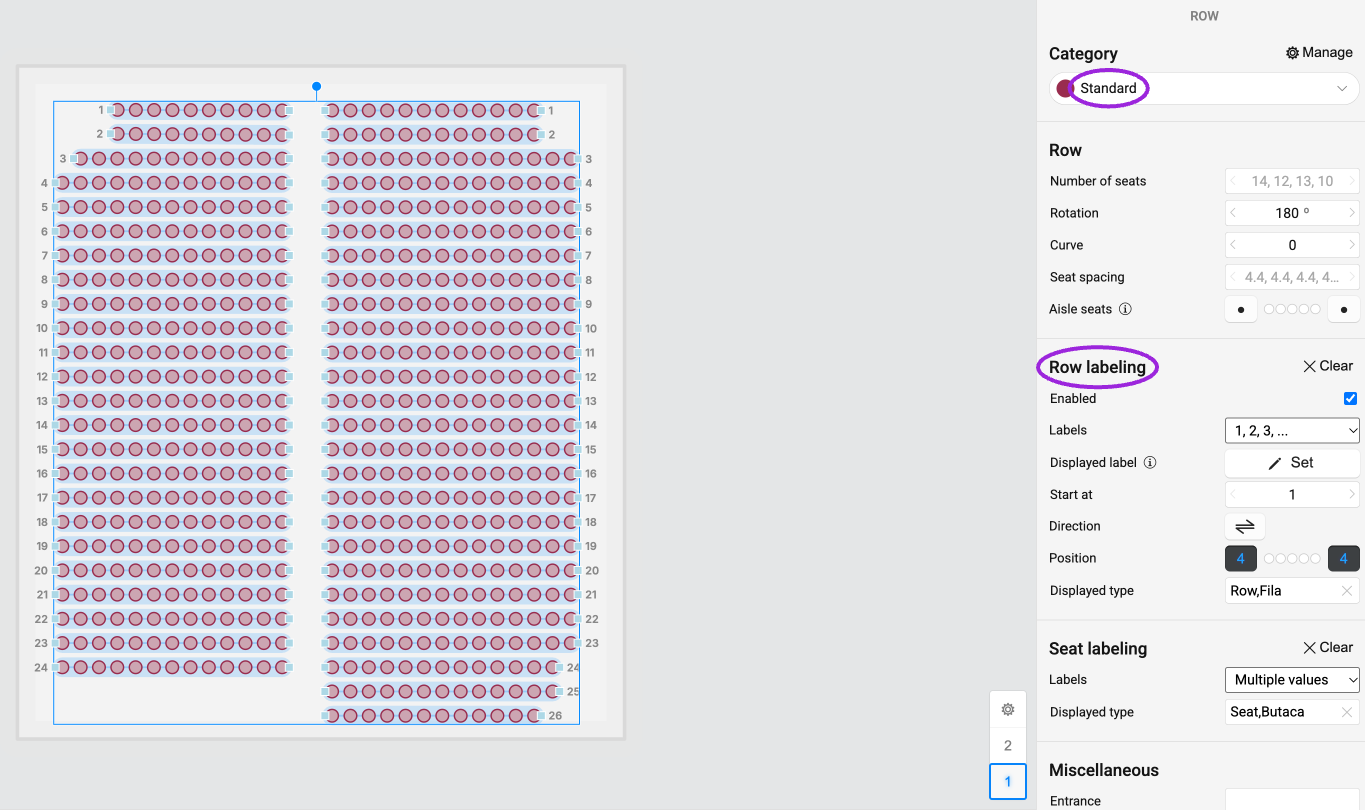Viewport: 1365px width, 810px height.
Task: Open row Labels dropdown showing 1, 2, 3
Action: 1292,430
